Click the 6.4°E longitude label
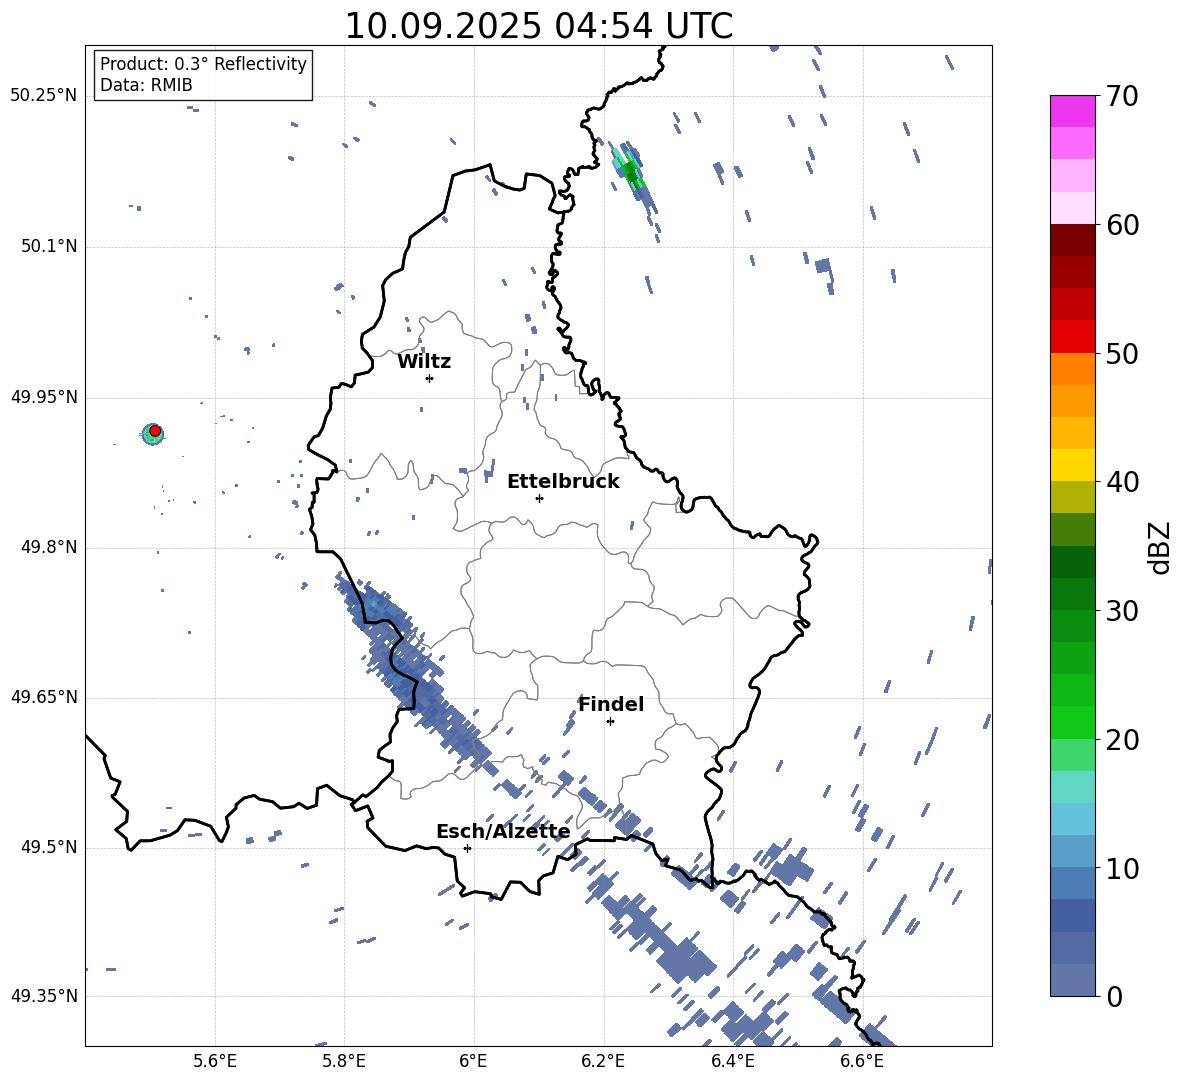Screen dimensions: 1184x1081 [x=733, y=1061]
